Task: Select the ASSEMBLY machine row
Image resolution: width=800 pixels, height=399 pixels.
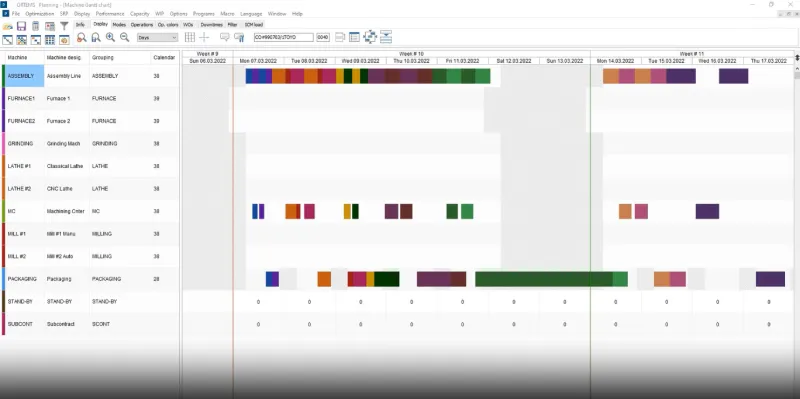Action: pyautogui.click(x=92, y=76)
